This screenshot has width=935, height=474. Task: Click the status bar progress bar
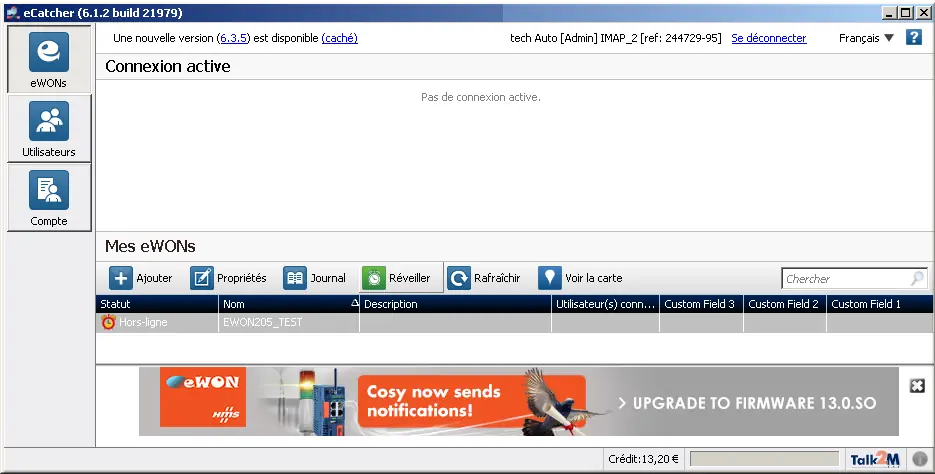[764, 459]
